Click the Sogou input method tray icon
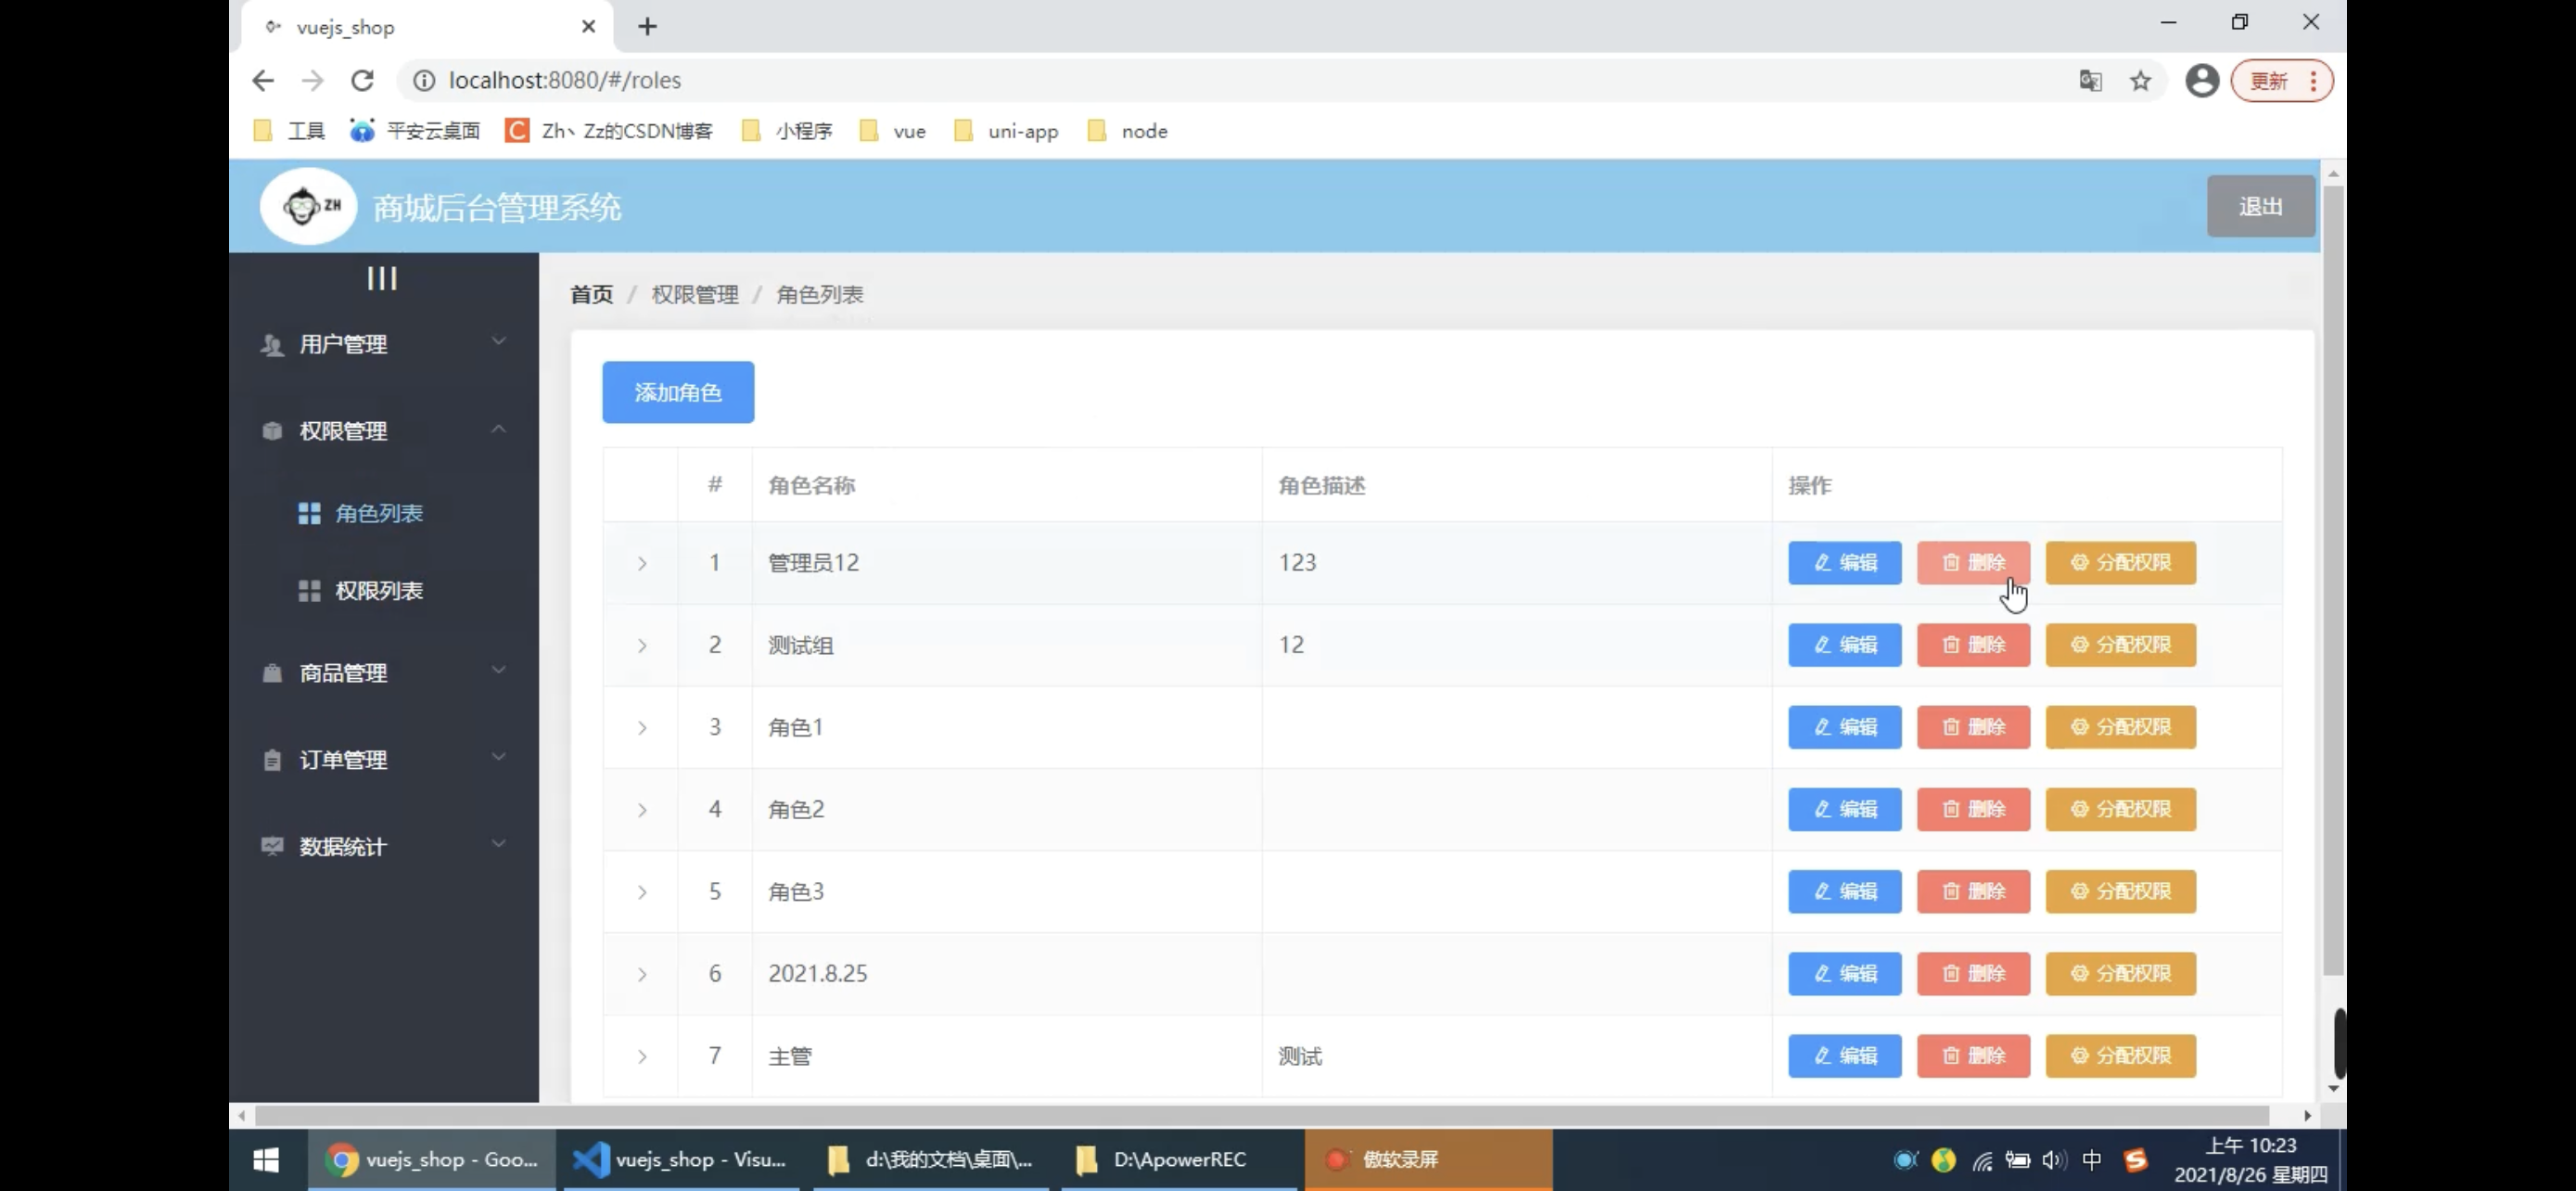 pyautogui.click(x=2135, y=1159)
